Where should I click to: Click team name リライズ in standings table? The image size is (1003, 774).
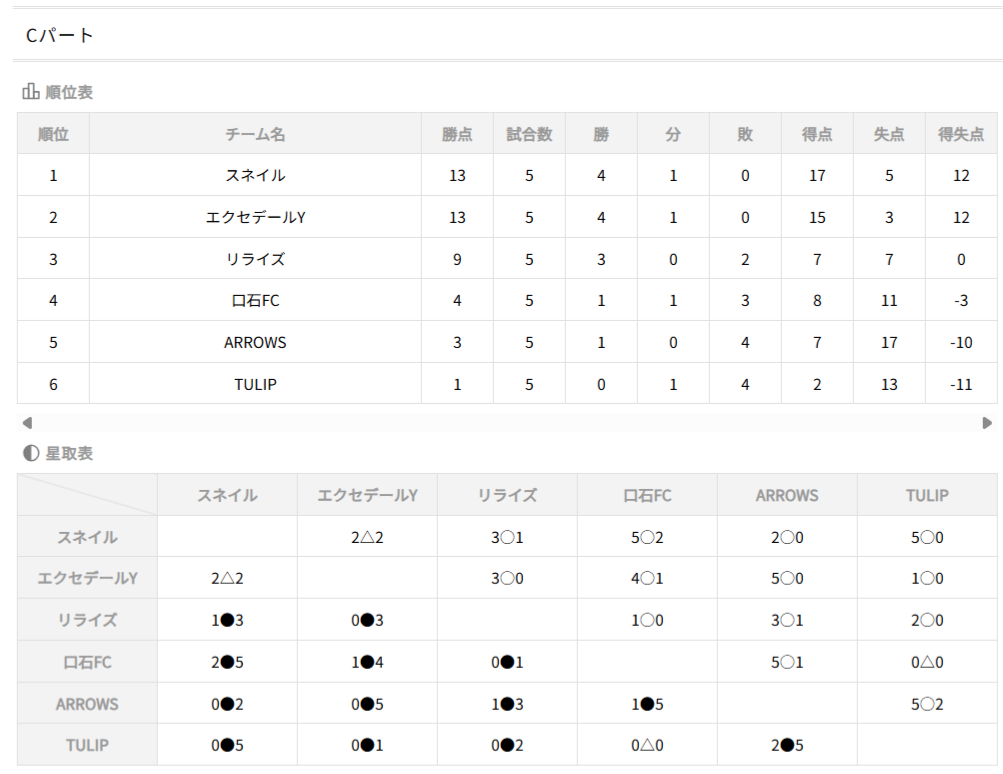coord(255,259)
